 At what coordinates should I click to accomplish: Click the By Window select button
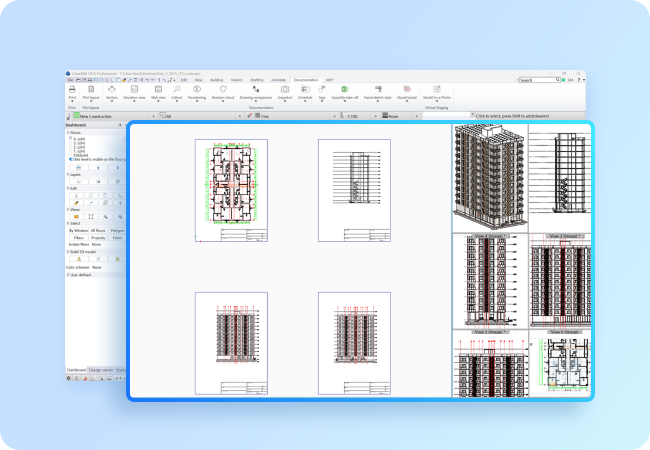pos(77,230)
